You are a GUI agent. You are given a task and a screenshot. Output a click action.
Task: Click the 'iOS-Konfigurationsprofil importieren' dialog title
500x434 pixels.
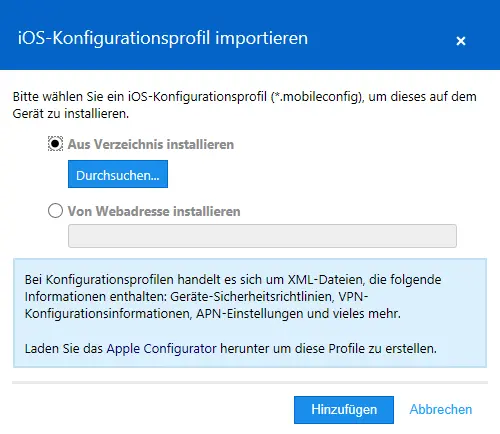163,38
